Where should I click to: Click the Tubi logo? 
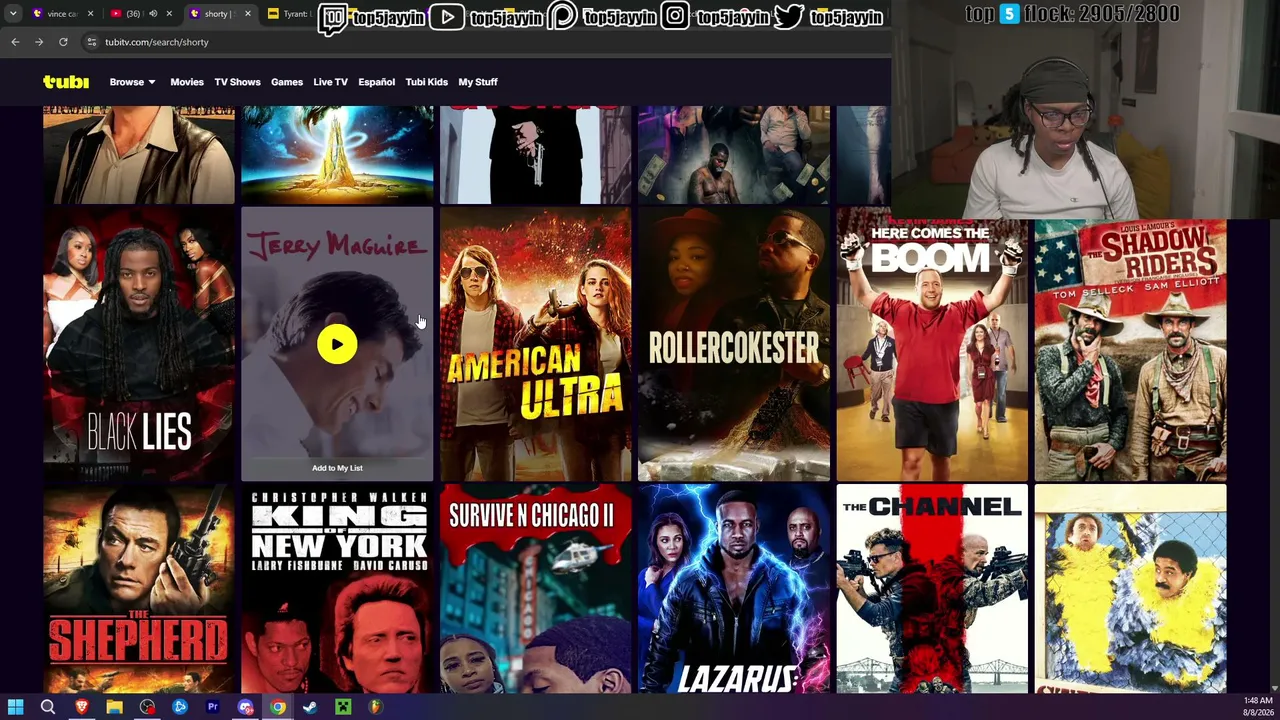66,82
